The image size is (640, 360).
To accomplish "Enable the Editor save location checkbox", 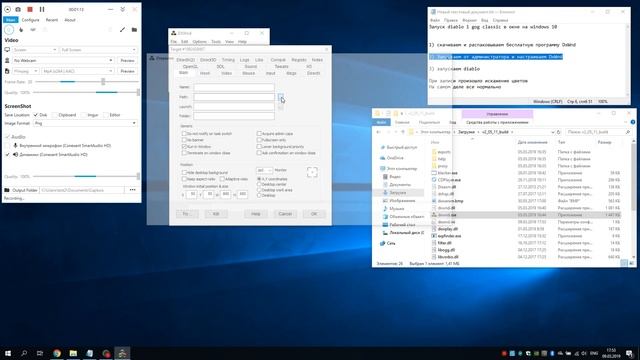I will (106, 115).
